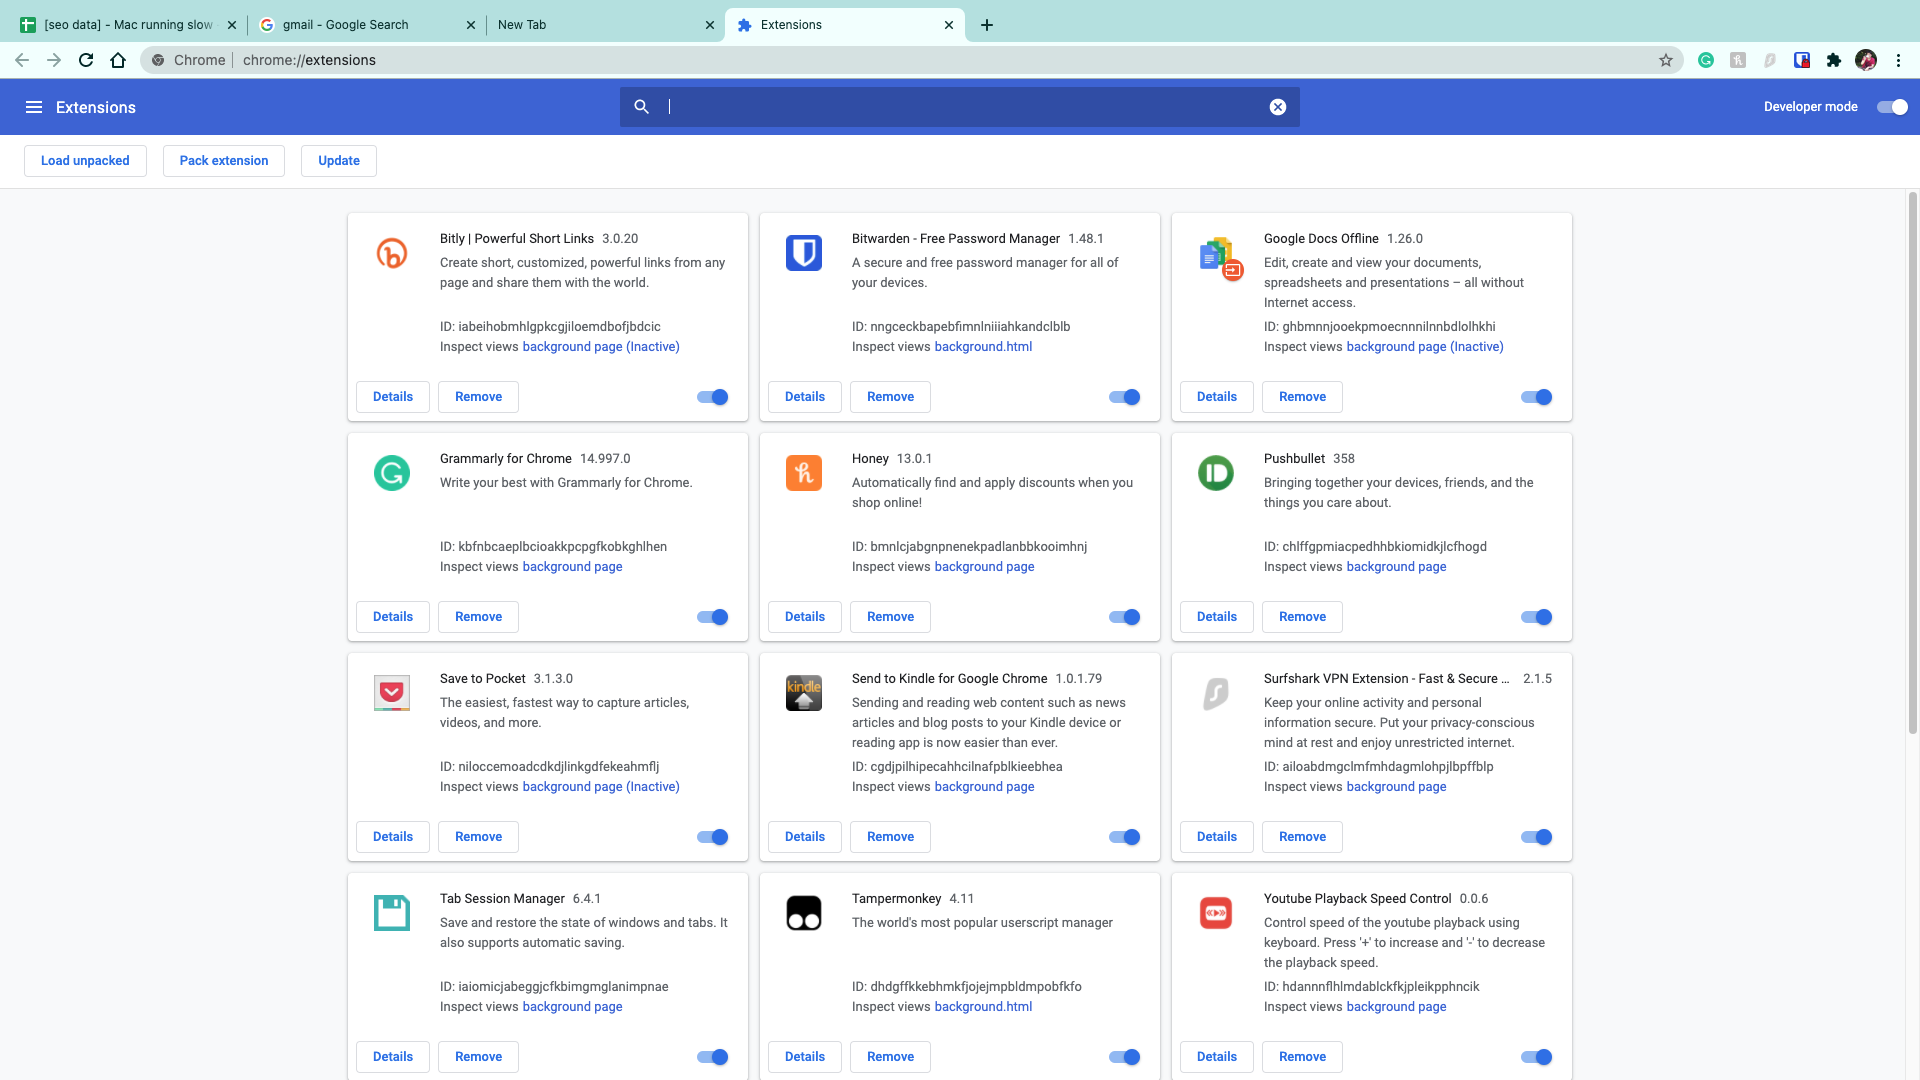This screenshot has width=1920, height=1080.
Task: Remove Google Docs Offline extension
Action: click(1302, 397)
